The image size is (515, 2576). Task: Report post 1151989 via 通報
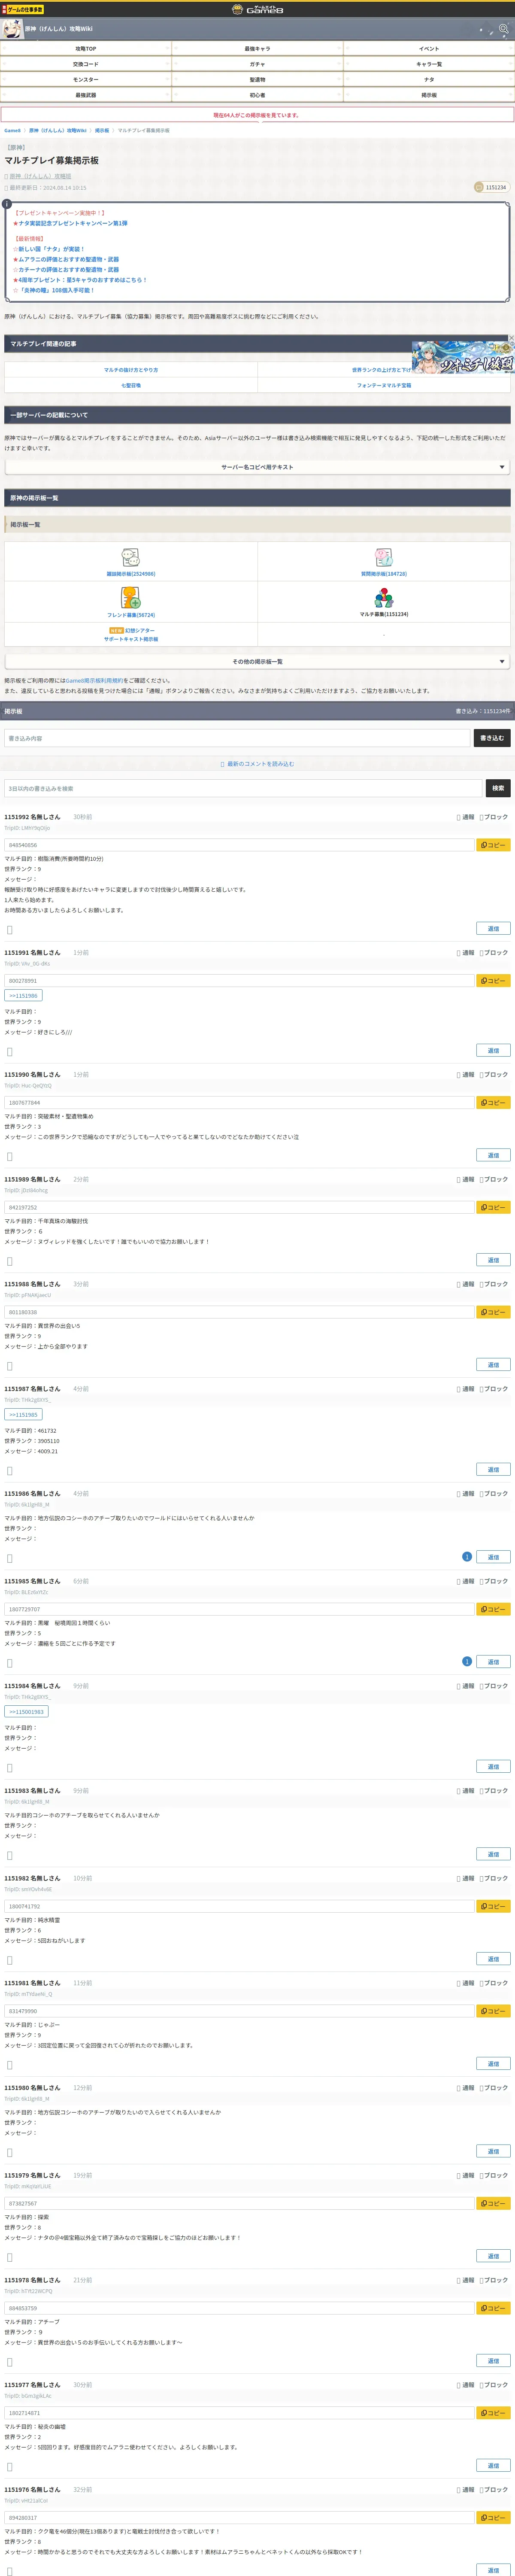466,1179
